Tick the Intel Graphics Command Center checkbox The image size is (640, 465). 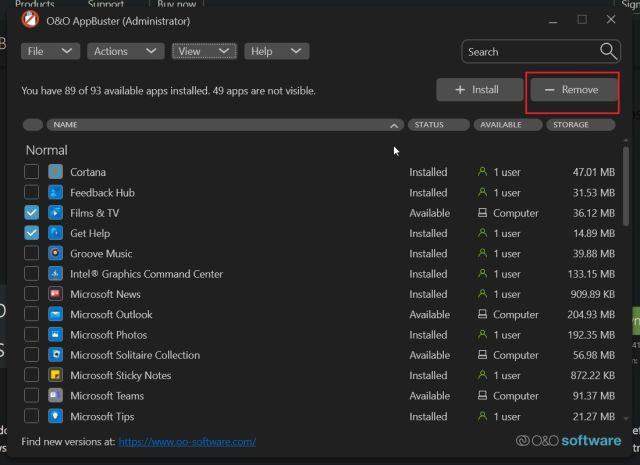pos(31,274)
